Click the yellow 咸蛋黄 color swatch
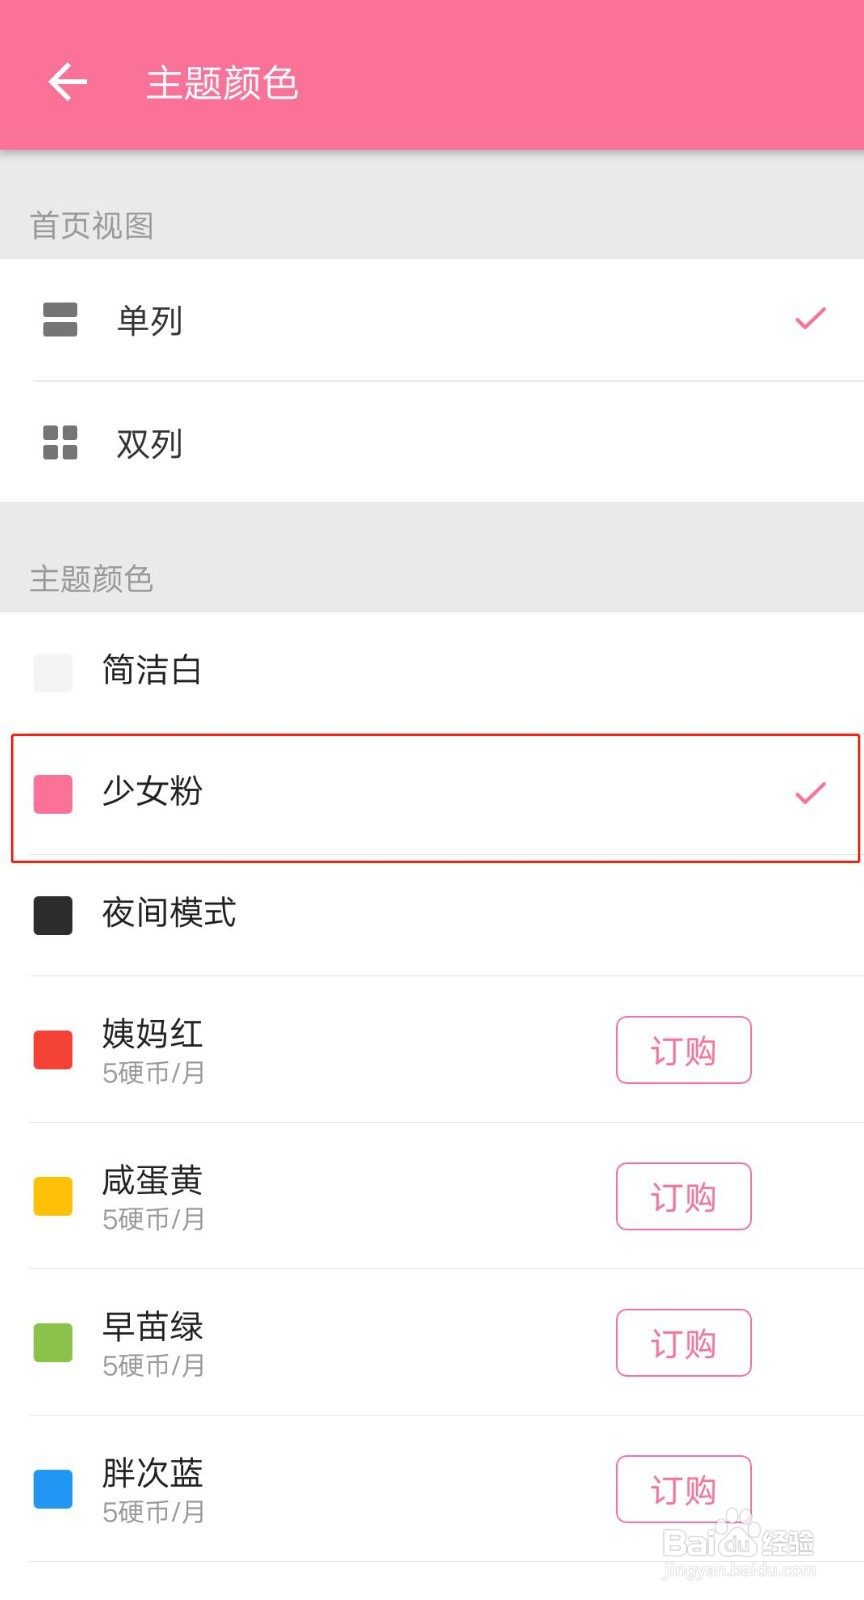 [x=53, y=1196]
